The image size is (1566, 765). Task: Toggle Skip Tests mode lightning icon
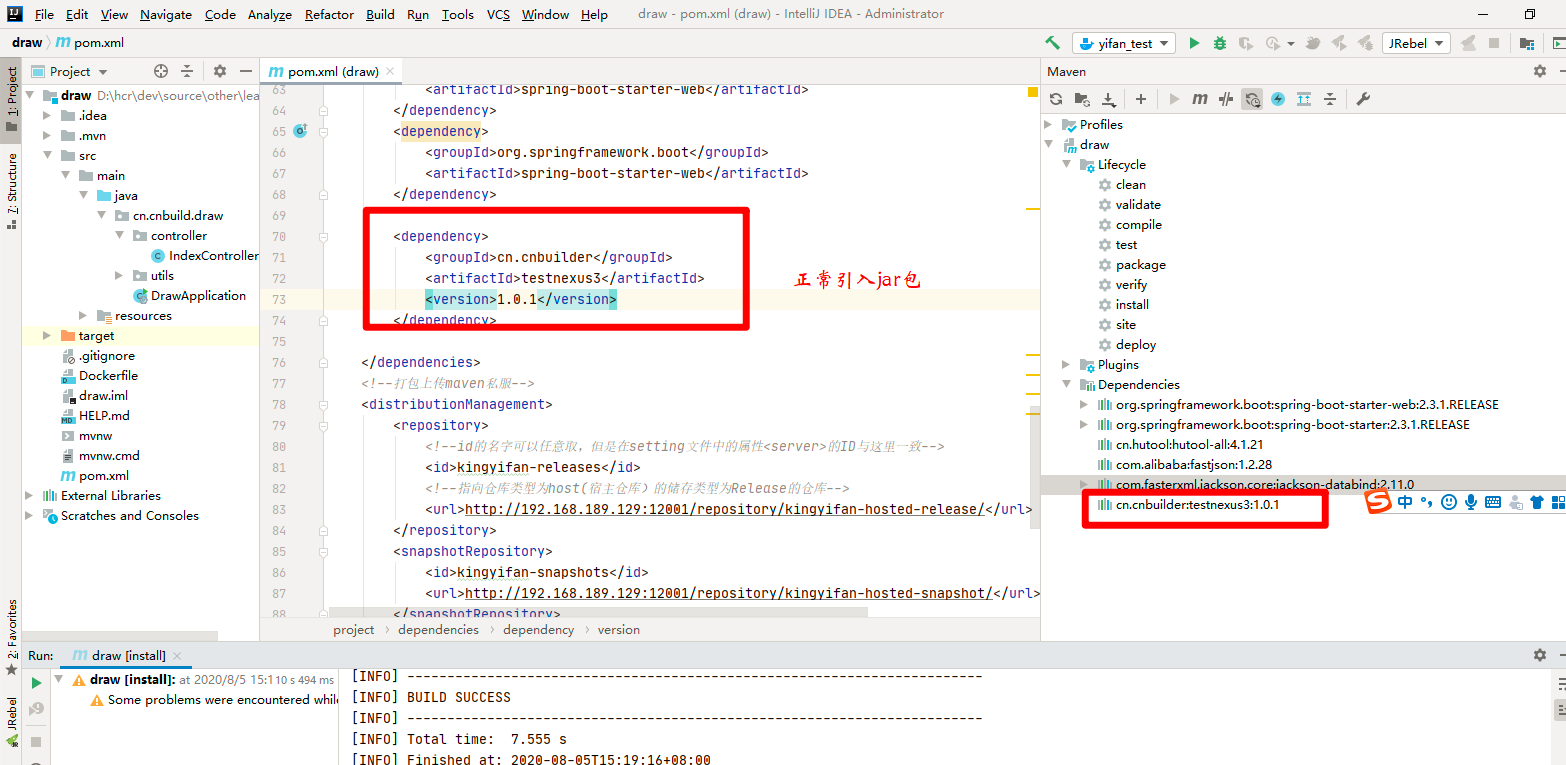point(1278,99)
